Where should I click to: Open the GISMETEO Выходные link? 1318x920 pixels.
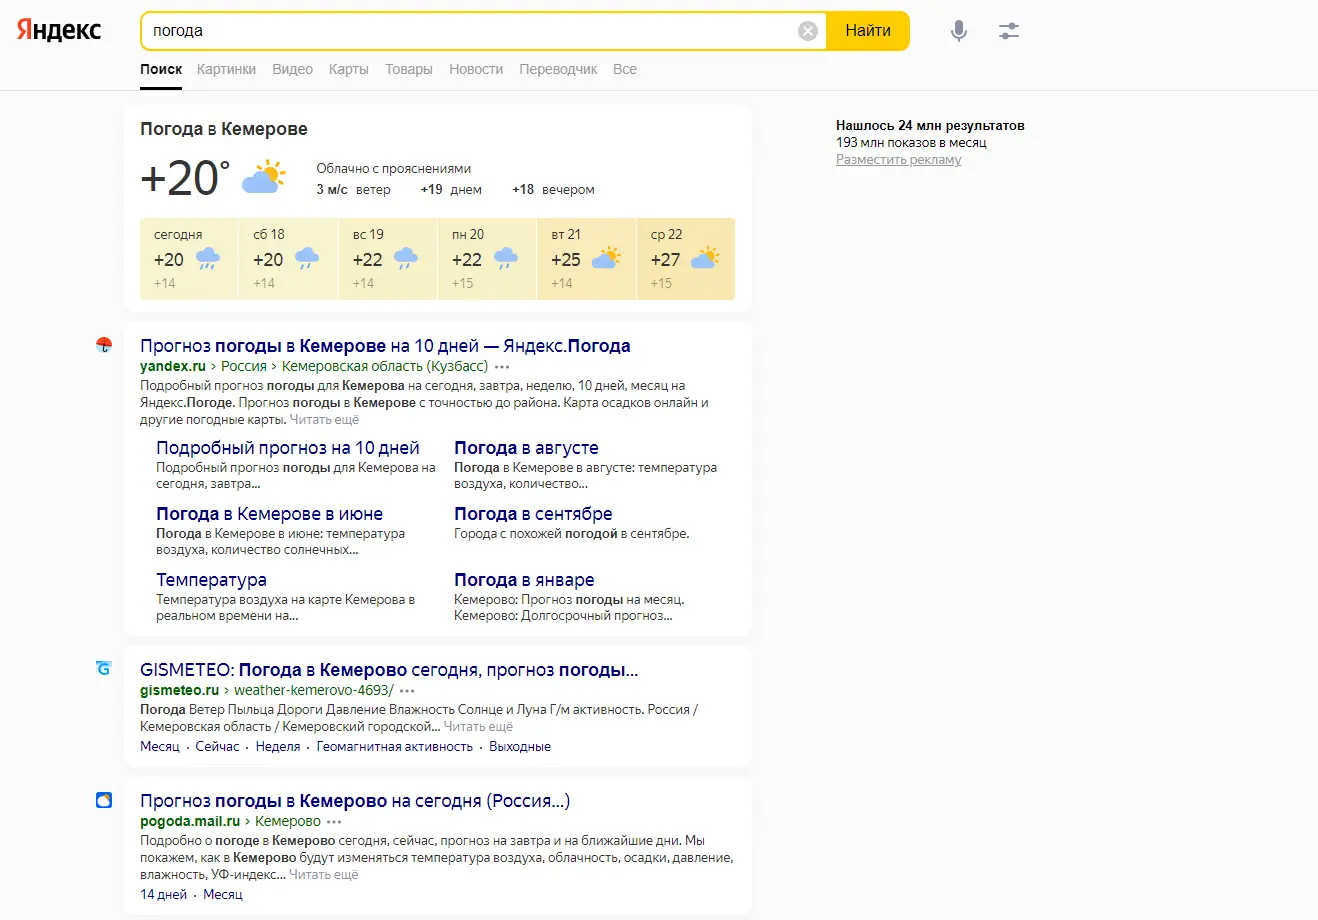[520, 747]
